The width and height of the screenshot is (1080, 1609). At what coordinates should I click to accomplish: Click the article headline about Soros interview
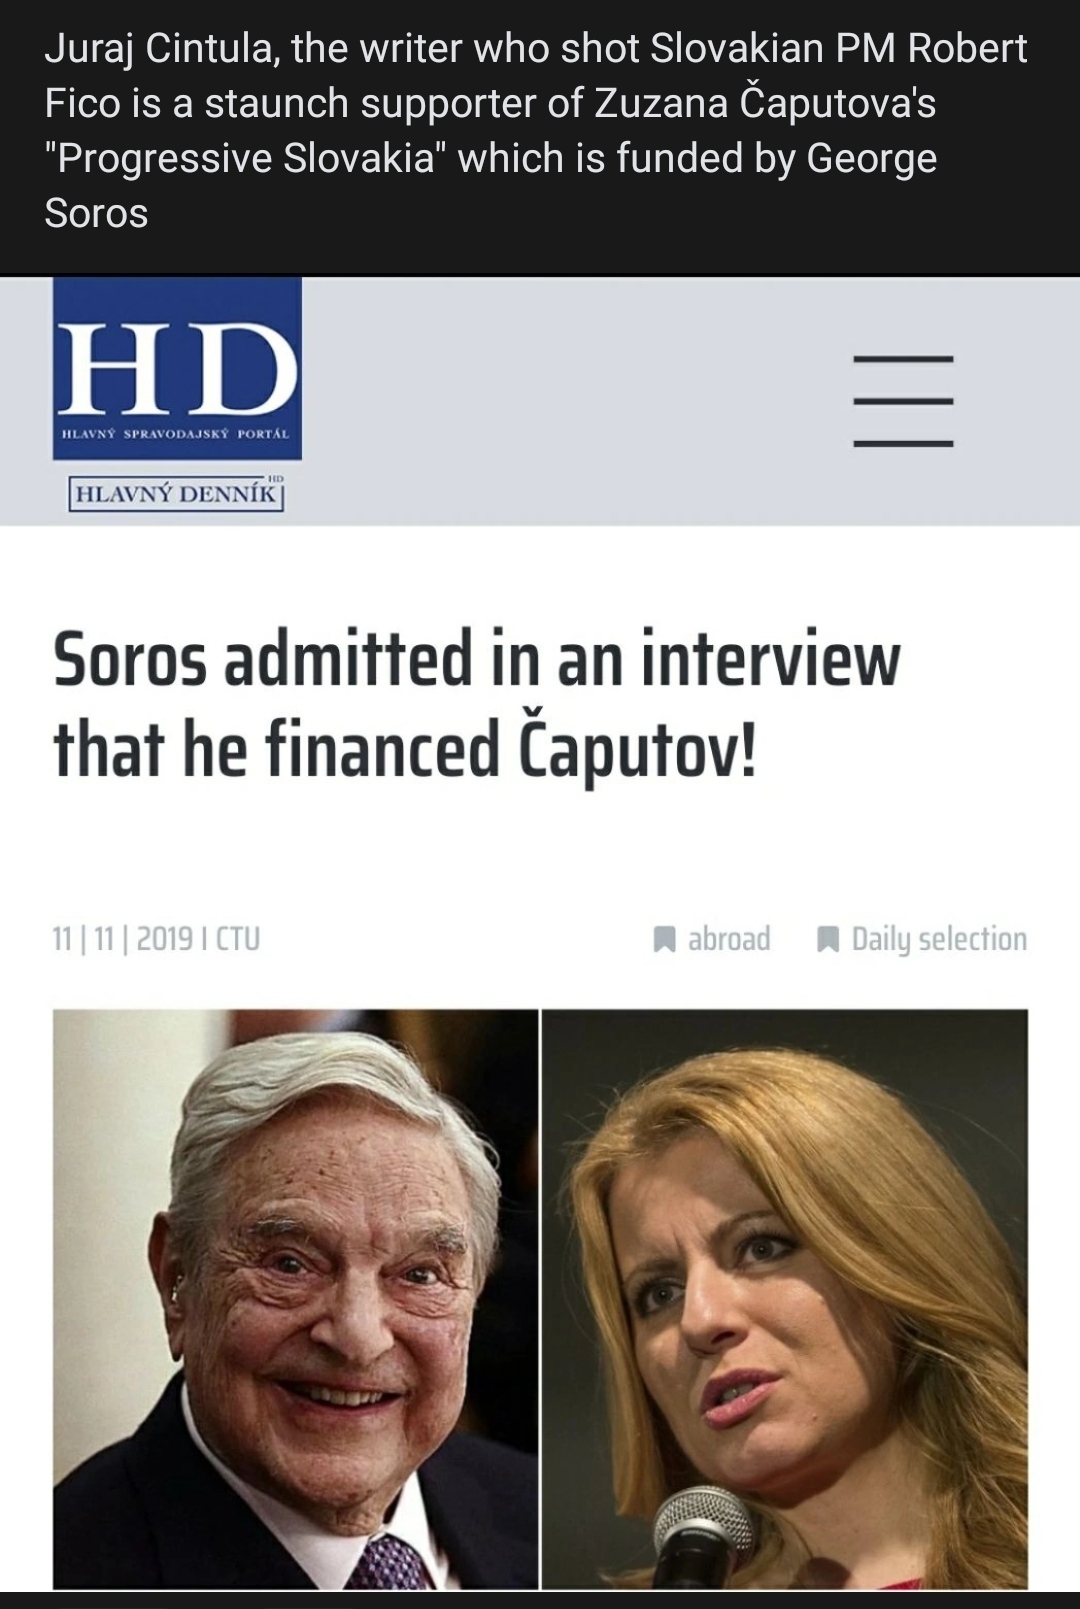tap(477, 704)
